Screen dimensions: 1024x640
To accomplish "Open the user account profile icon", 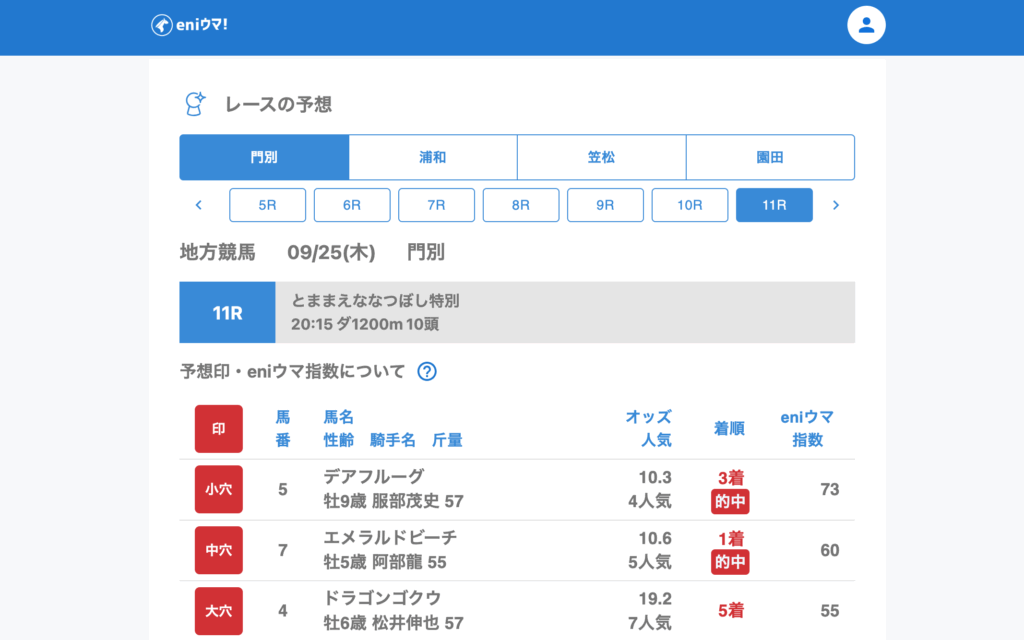I will point(866,26).
